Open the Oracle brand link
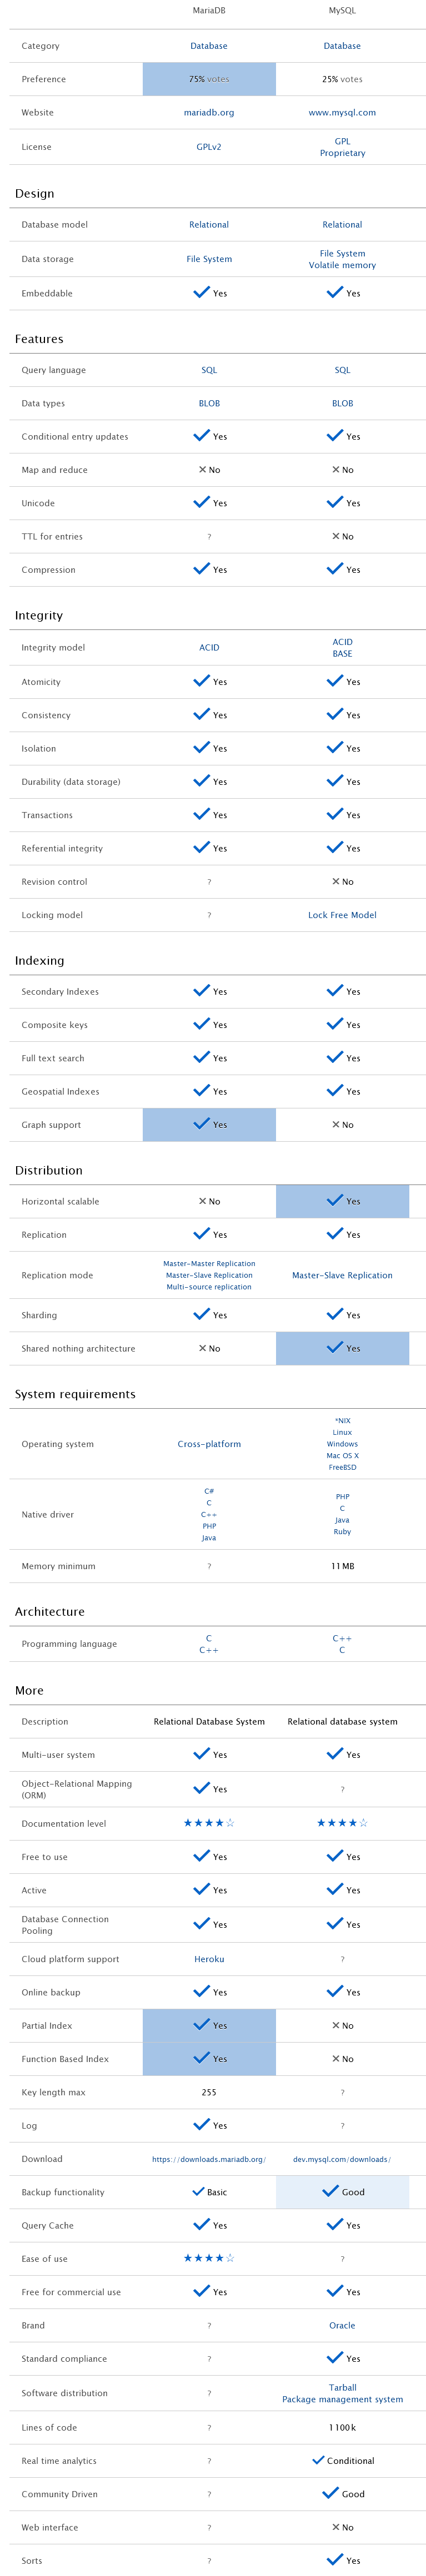Image resolution: width=426 pixels, height=2576 pixels. [x=342, y=2325]
